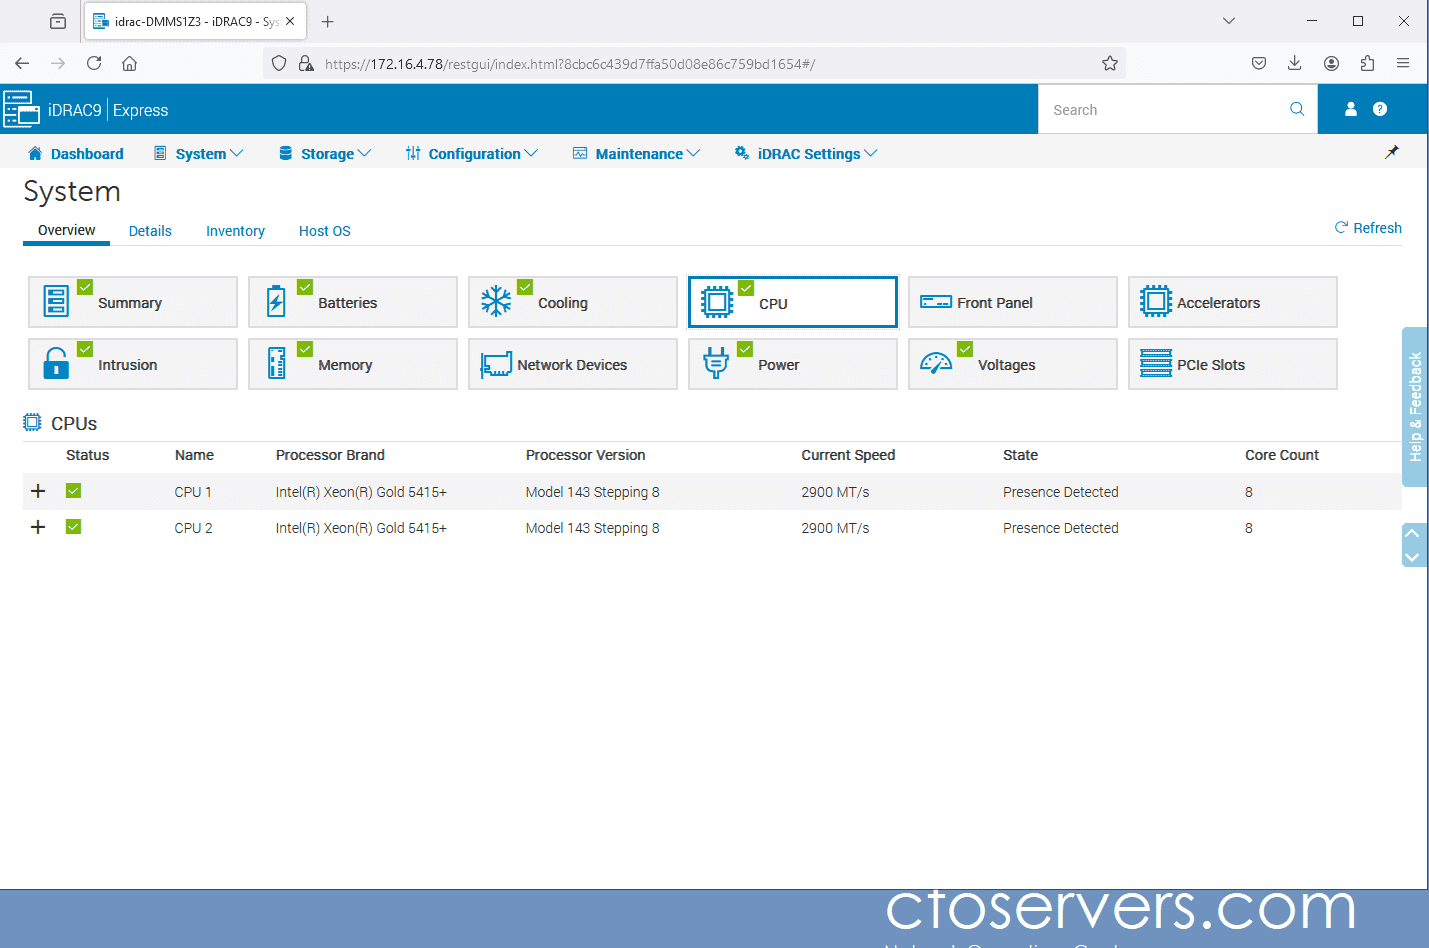Click the Refresh link
The width and height of the screenshot is (1429, 948).
[1368, 228]
